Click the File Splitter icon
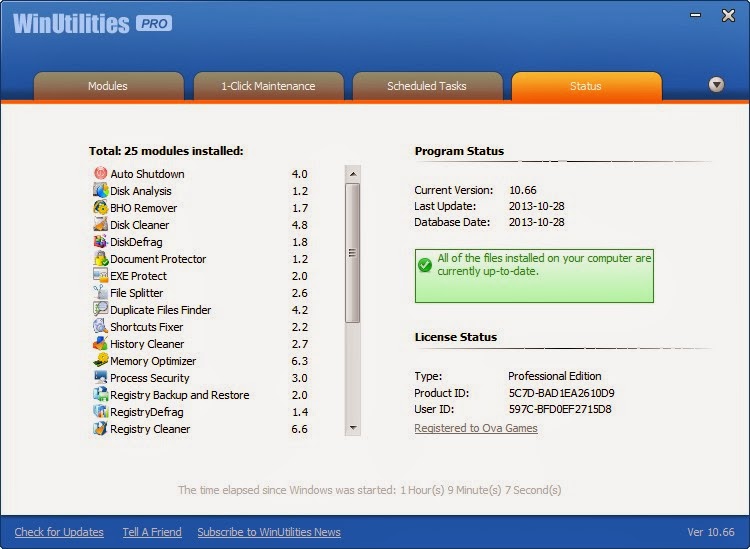750x549 pixels. [100, 292]
